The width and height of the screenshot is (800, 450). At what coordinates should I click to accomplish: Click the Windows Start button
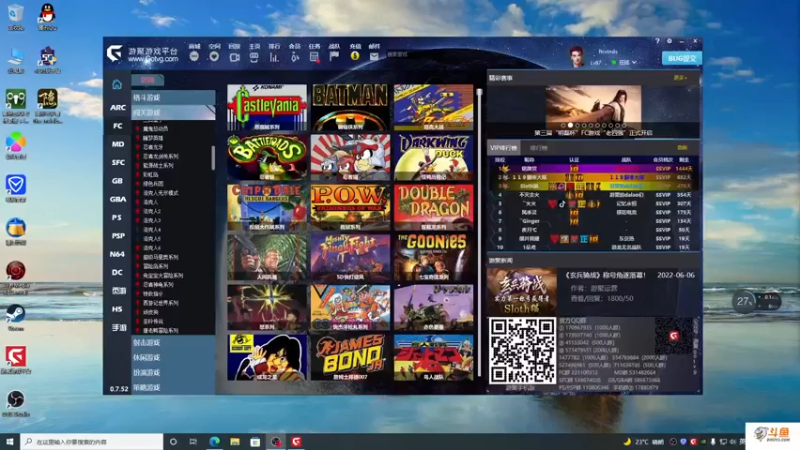tap(10, 442)
